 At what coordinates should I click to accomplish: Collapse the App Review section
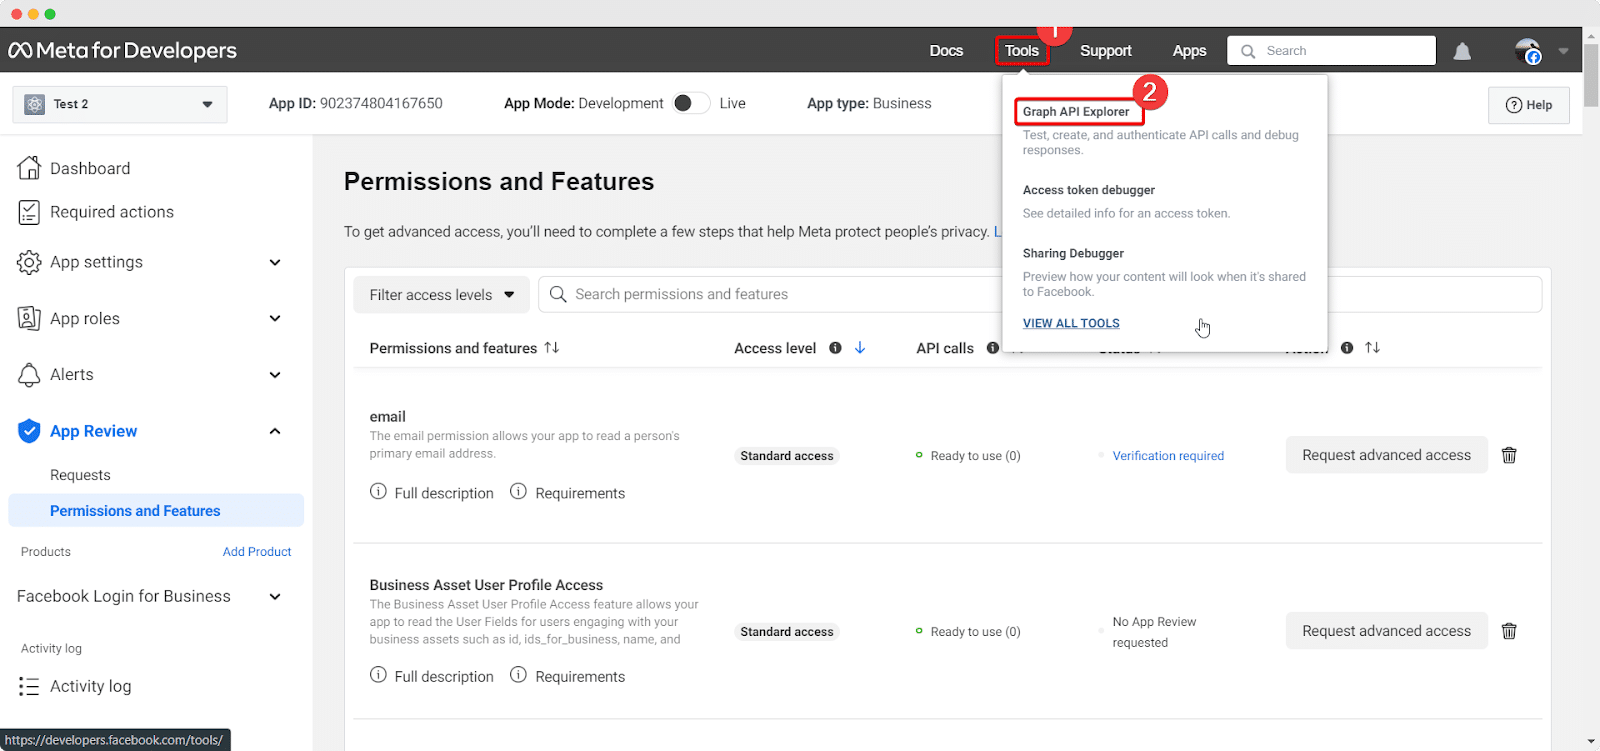click(275, 431)
